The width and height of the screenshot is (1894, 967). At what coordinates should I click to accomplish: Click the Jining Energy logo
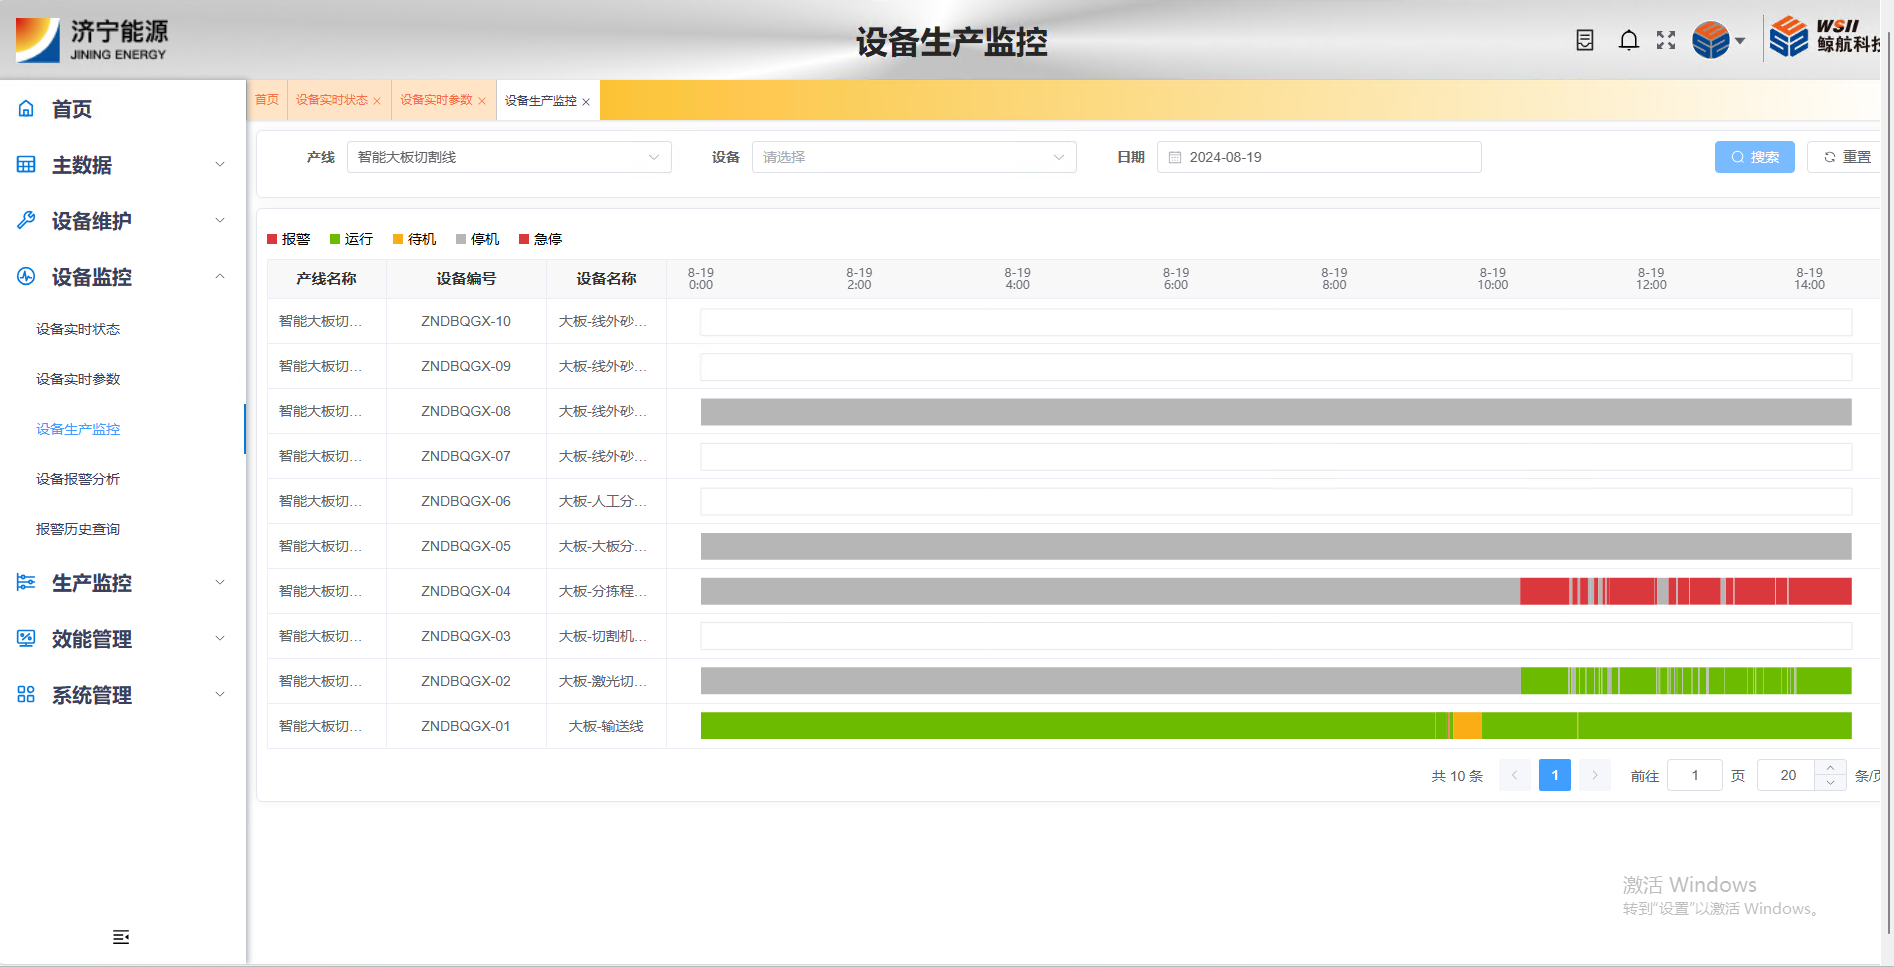pos(92,40)
